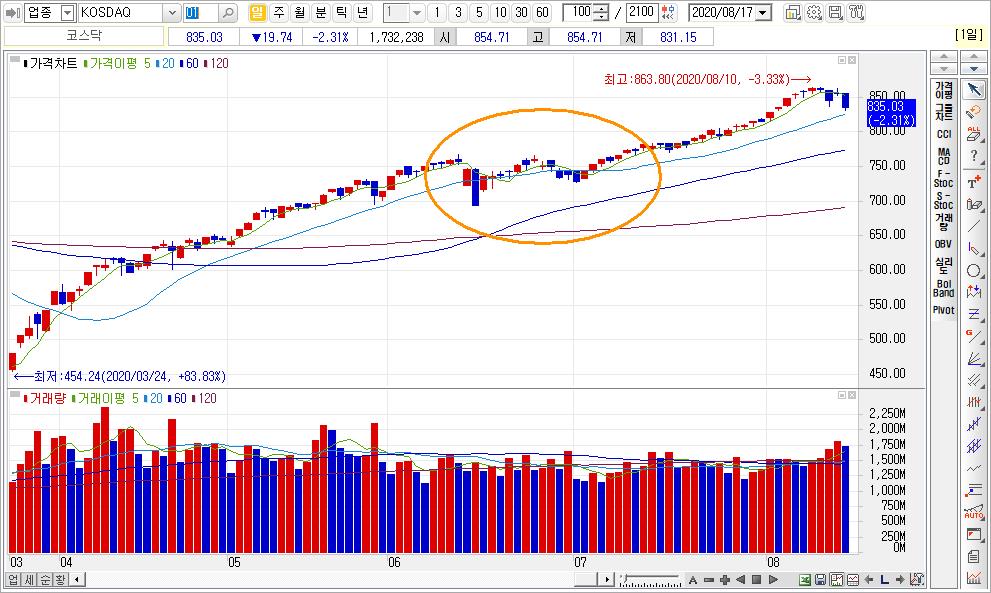Open chart settings gear icon
This screenshot has width=991, height=593.
pos(814,12)
